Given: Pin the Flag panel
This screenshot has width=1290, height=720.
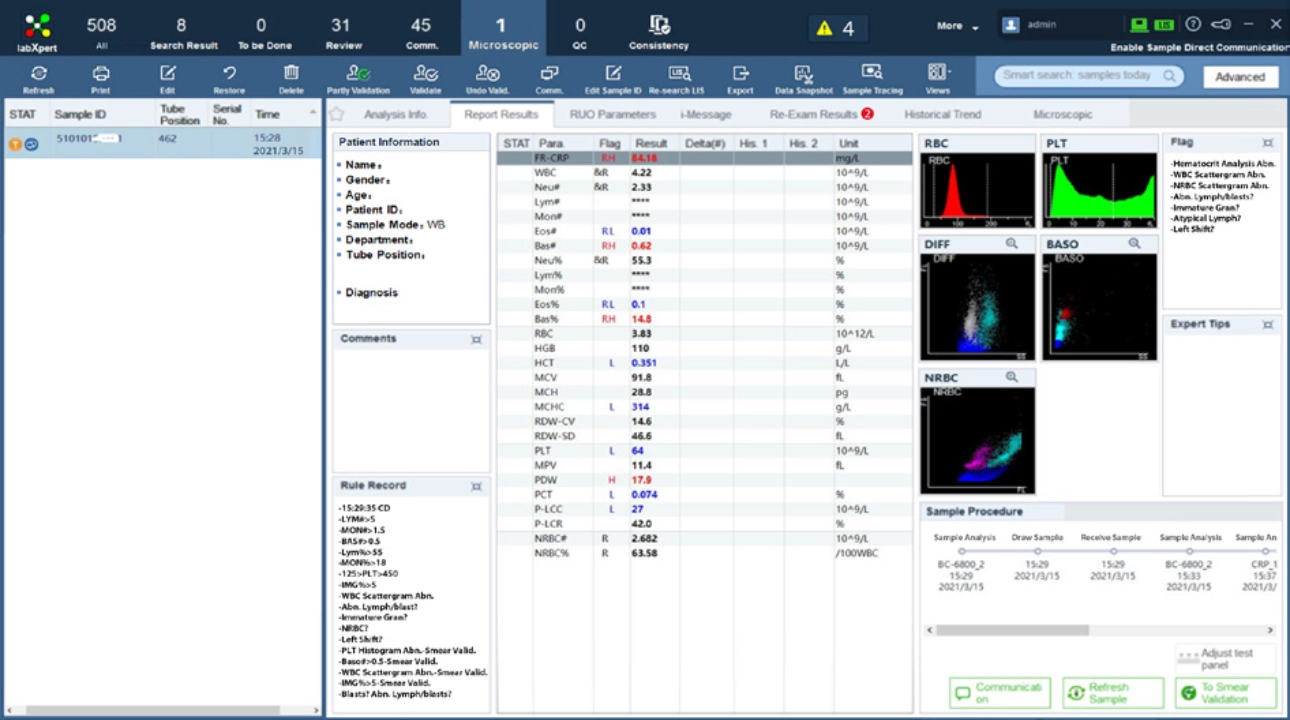Looking at the screenshot, I should point(1267,143).
